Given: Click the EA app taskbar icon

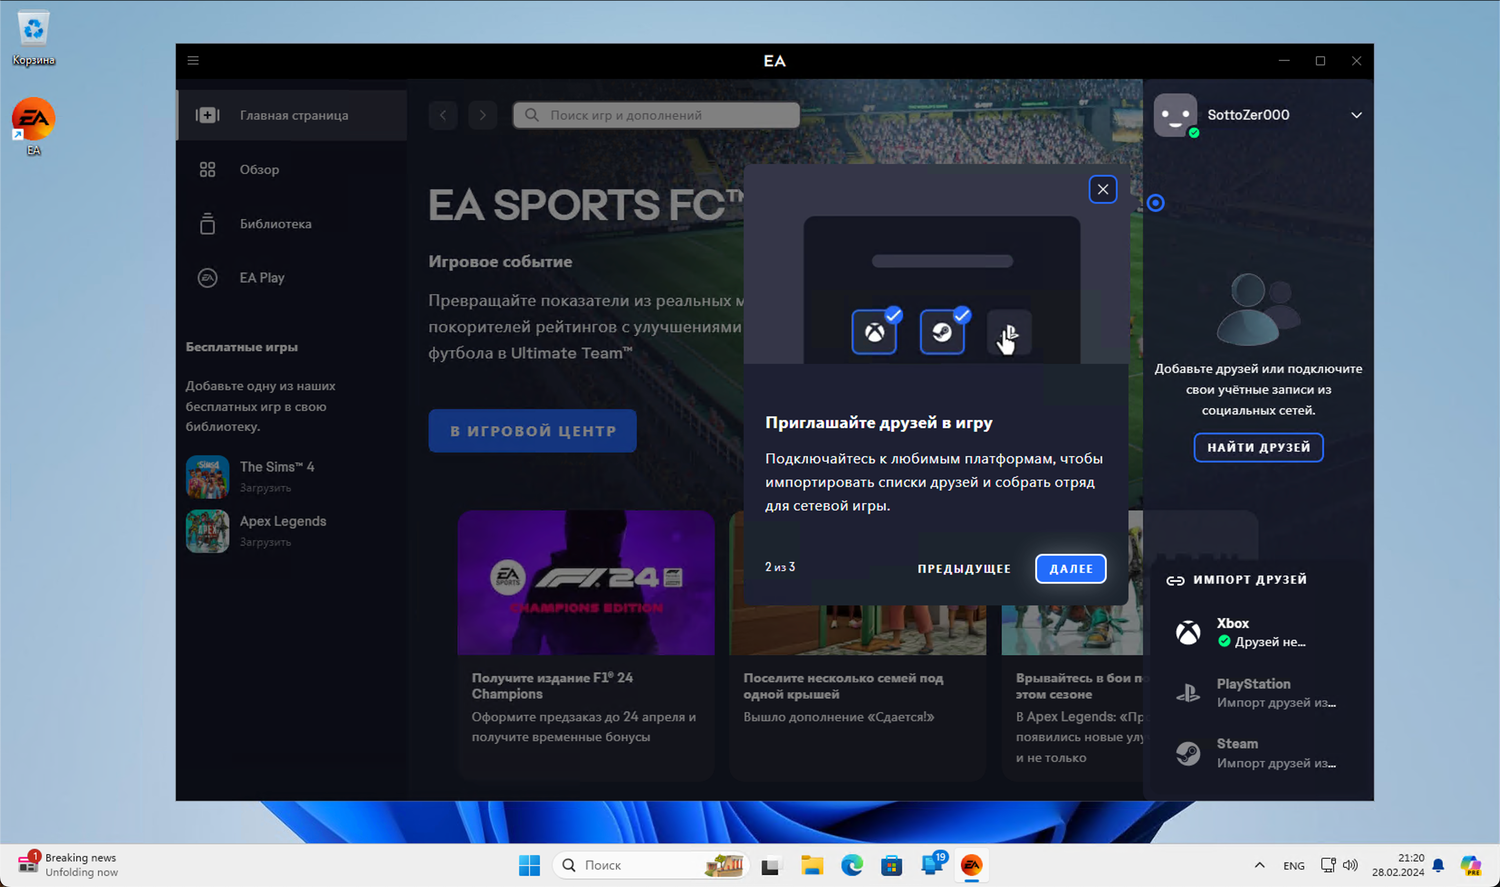Looking at the screenshot, I should point(972,865).
